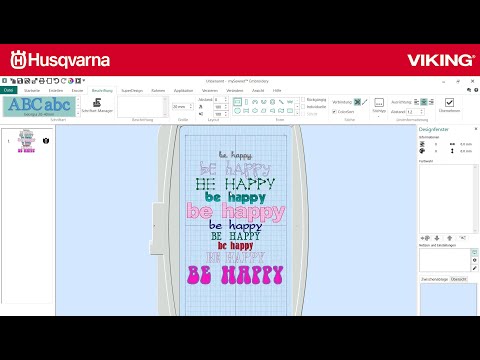
Task: Select the diamond lettering shape in second row
Action: (255, 111)
